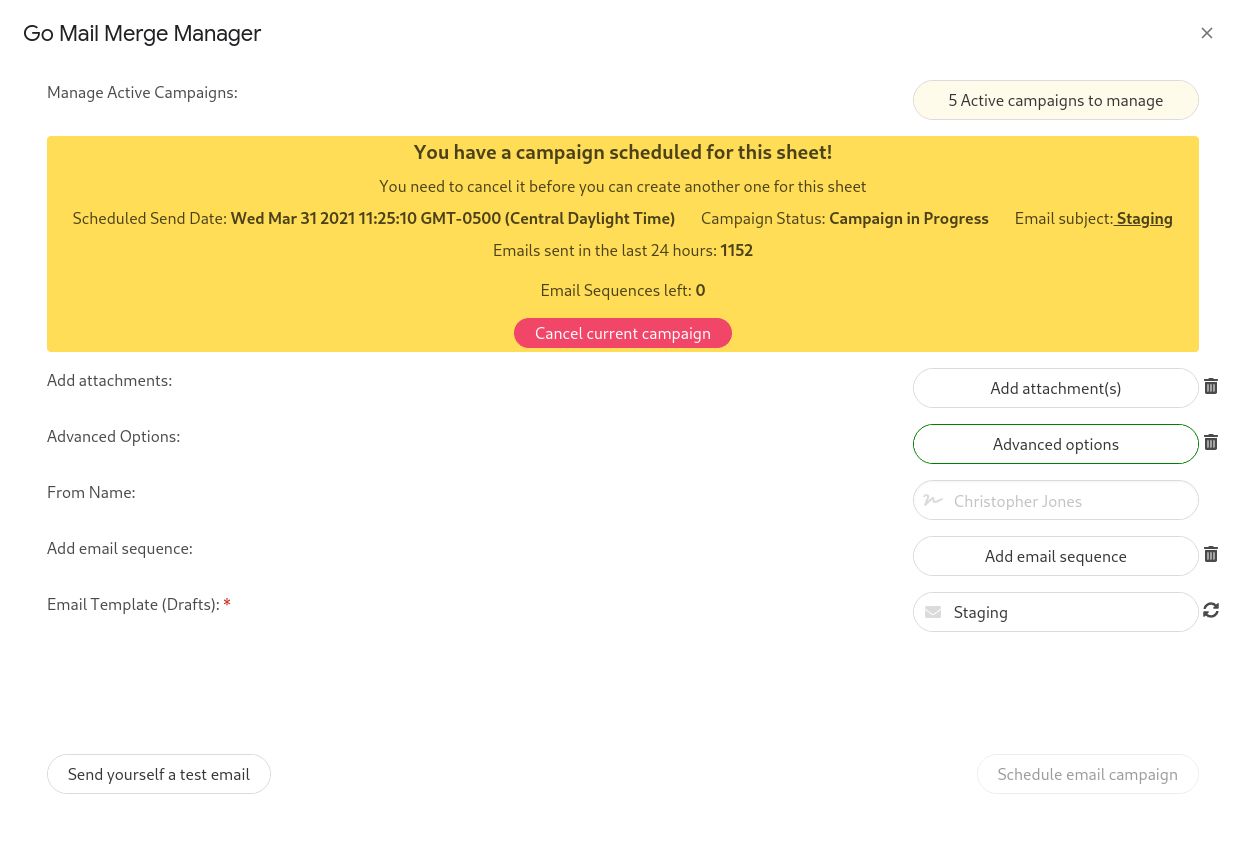This screenshot has width=1245, height=854.
Task: Cancel current campaign
Action: (x=622, y=333)
